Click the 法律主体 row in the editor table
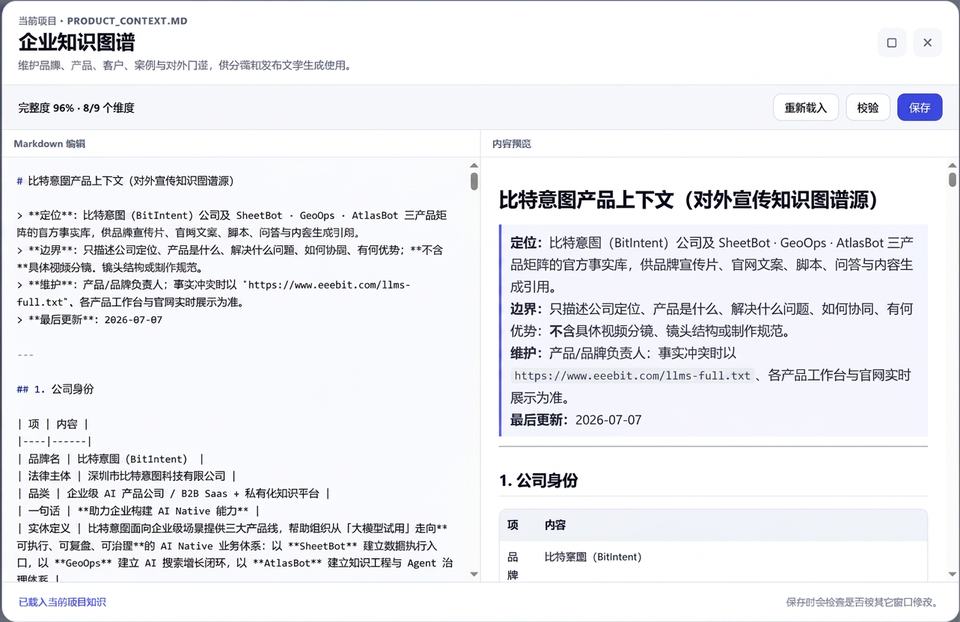The width and height of the screenshot is (960, 622). 126,476
